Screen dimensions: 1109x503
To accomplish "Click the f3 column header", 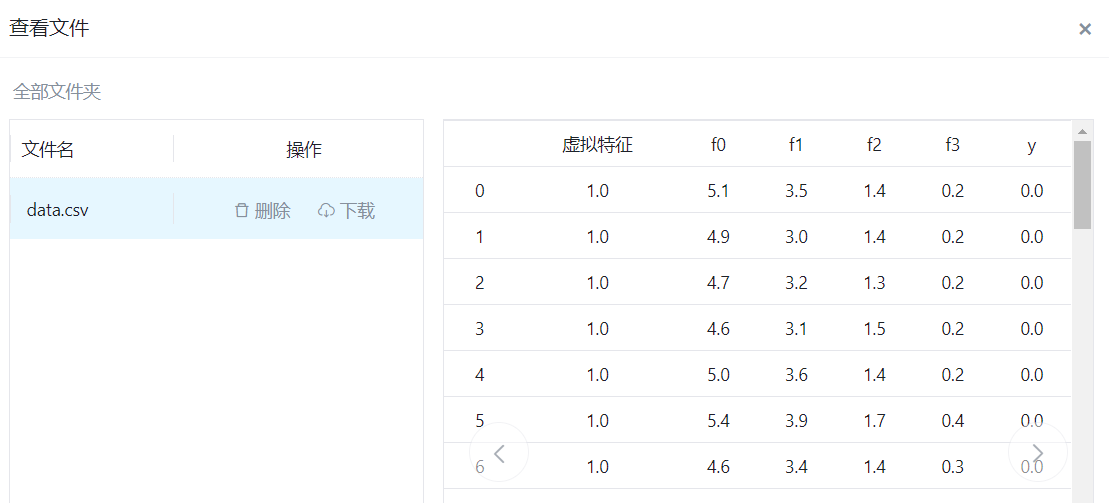I will click(x=952, y=145).
